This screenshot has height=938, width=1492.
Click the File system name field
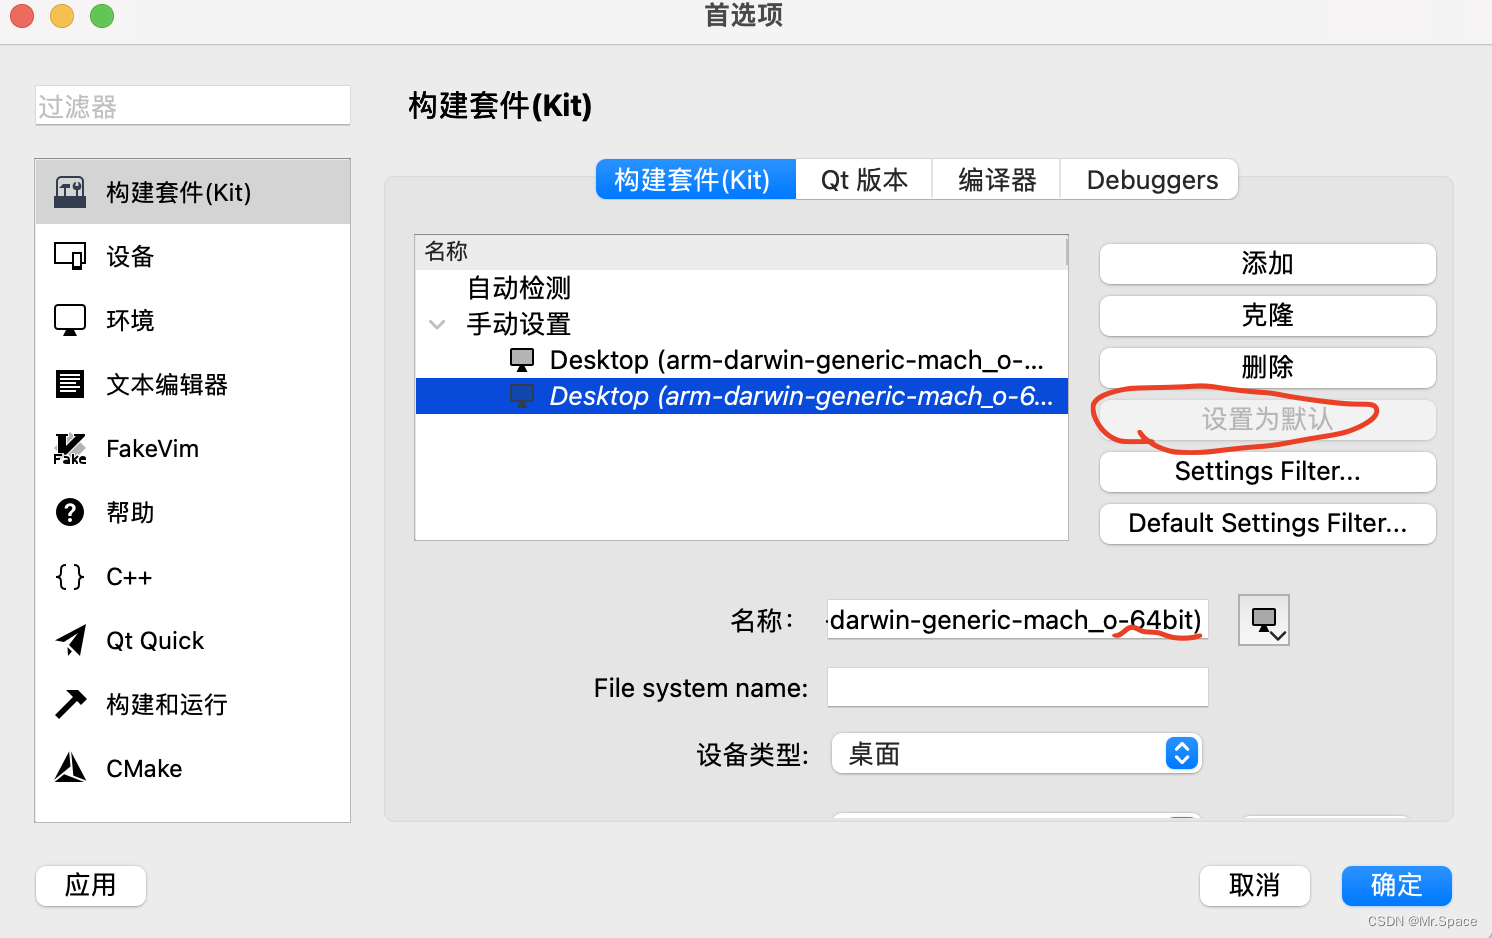click(1018, 687)
